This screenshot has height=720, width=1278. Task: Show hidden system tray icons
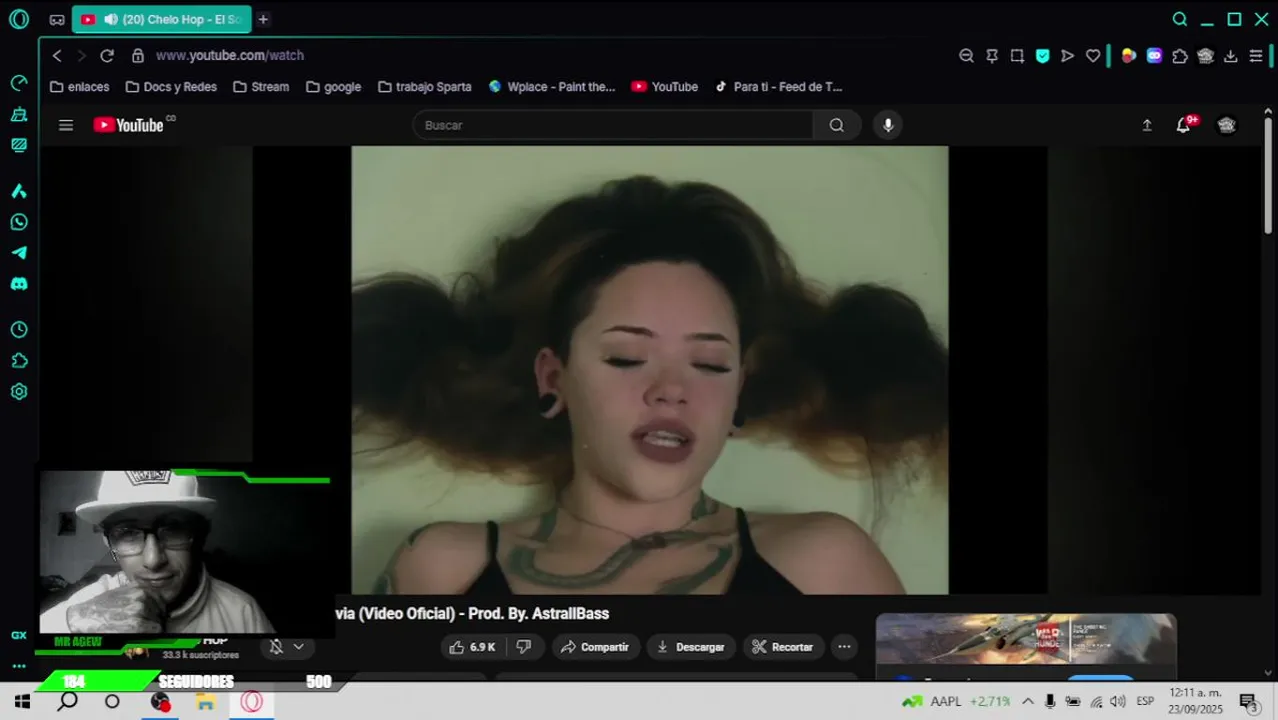click(1027, 702)
